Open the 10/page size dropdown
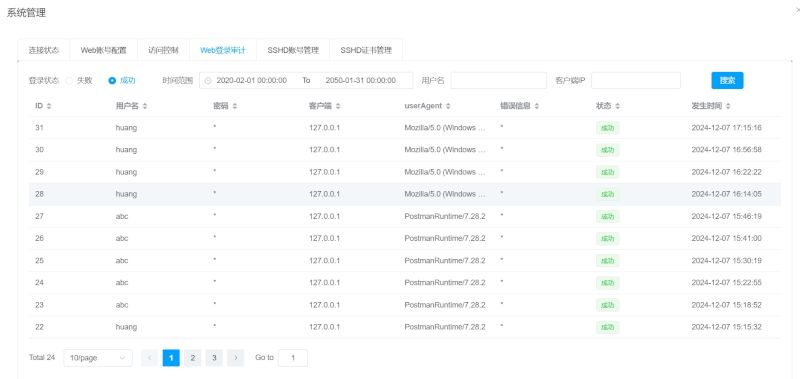The height and width of the screenshot is (379, 800). pos(98,358)
